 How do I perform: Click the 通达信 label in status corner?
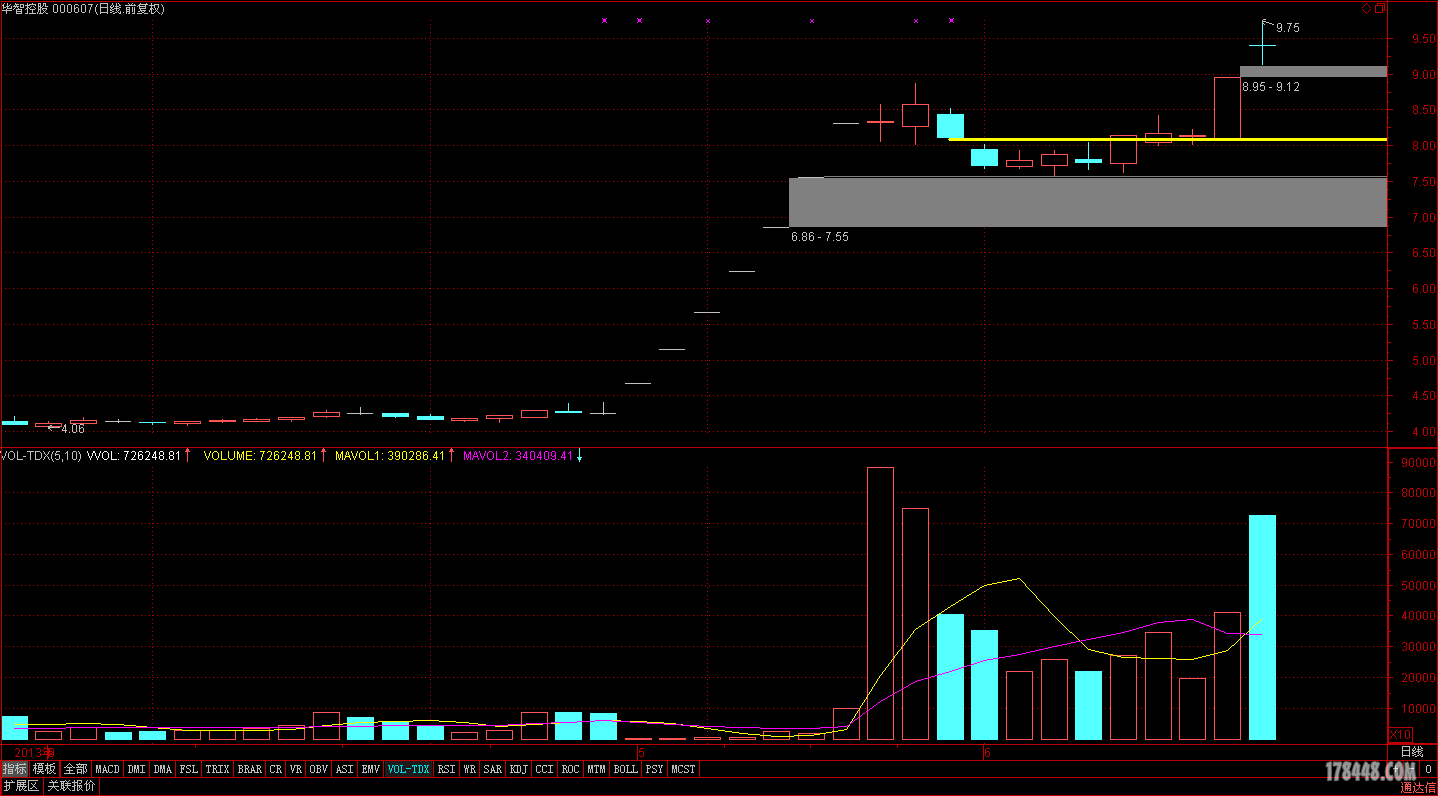pyautogui.click(x=1417, y=788)
